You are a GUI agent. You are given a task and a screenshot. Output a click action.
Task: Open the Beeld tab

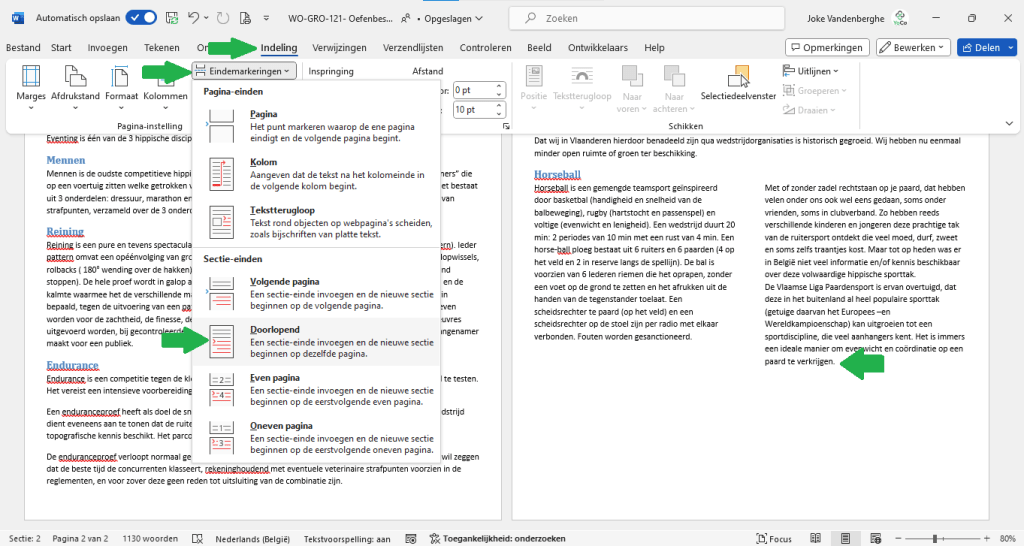539,48
